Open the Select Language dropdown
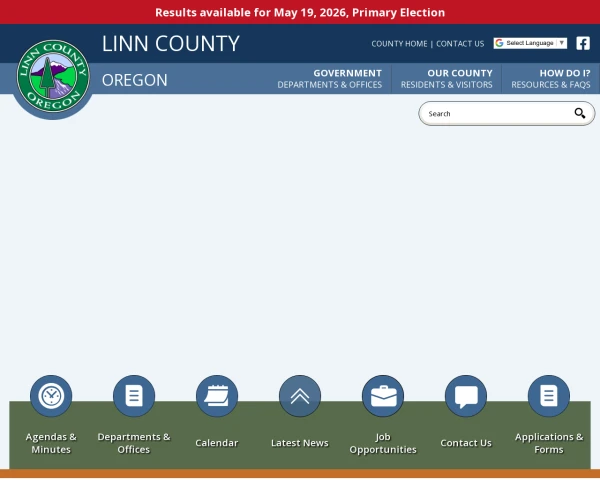Image resolution: width=600 pixels, height=480 pixels. (x=530, y=43)
